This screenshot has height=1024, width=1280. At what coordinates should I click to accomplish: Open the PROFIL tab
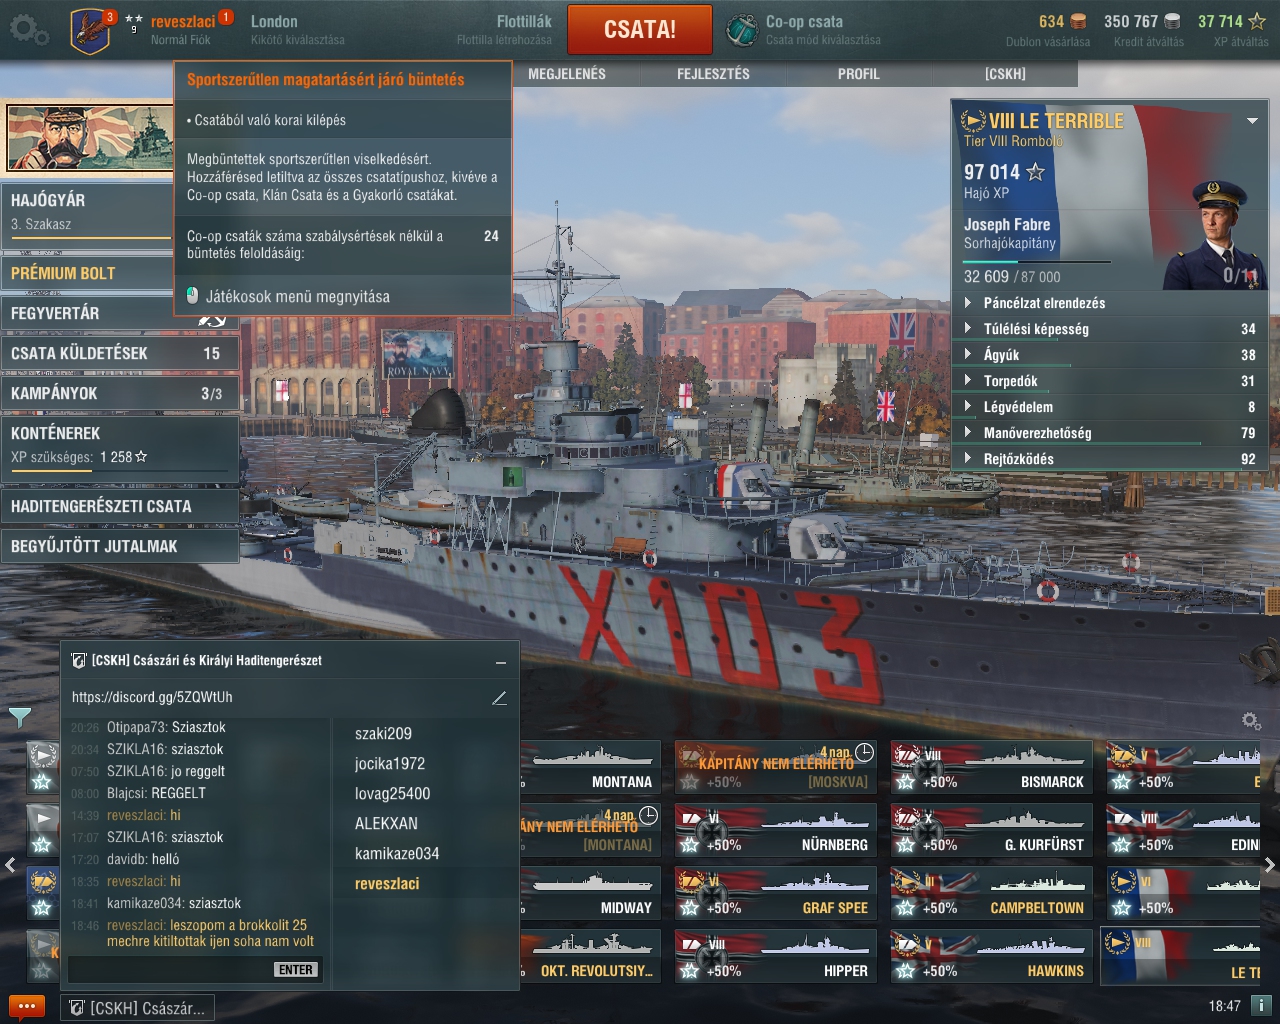point(859,74)
